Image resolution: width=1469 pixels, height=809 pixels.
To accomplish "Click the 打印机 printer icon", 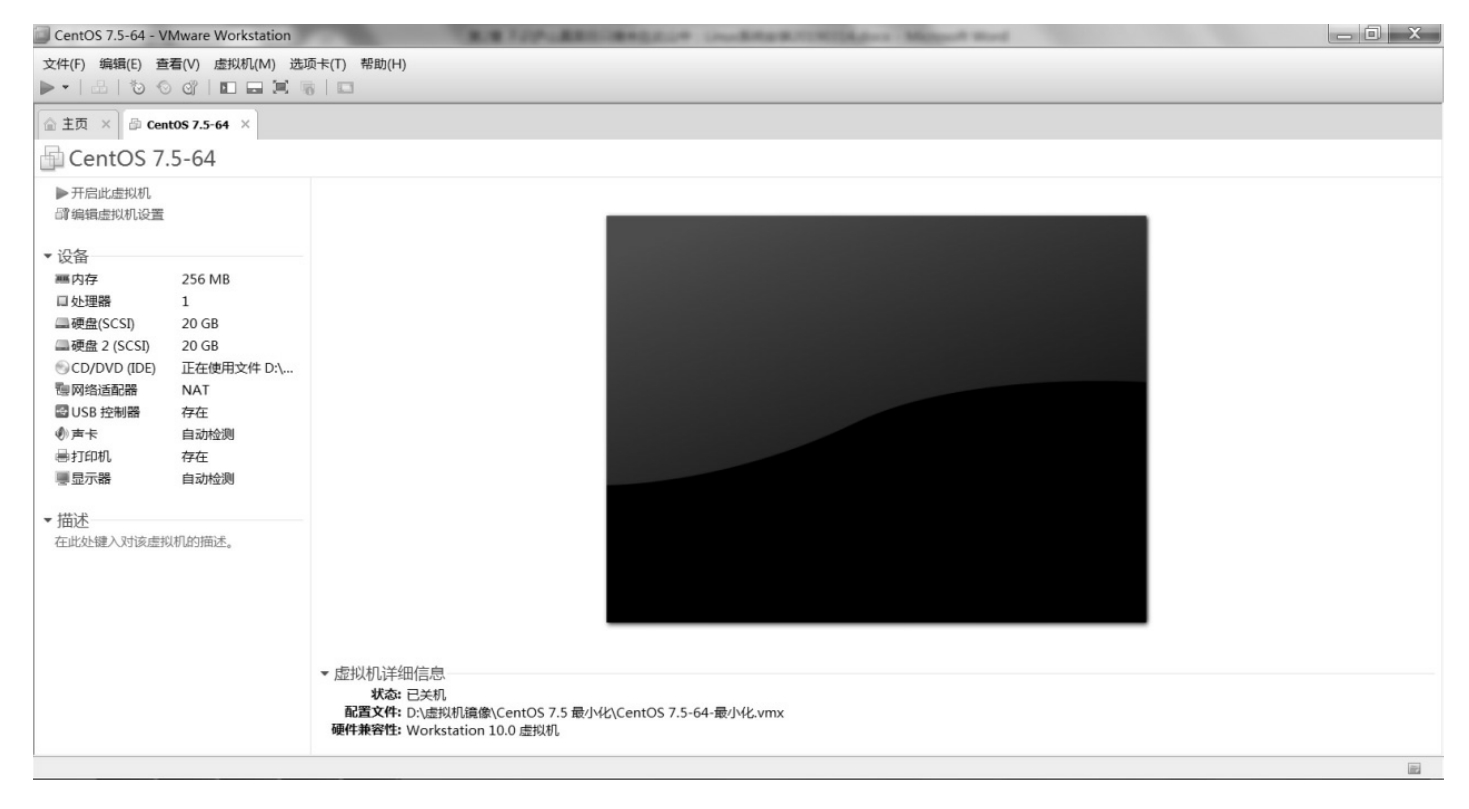I will pos(62,456).
